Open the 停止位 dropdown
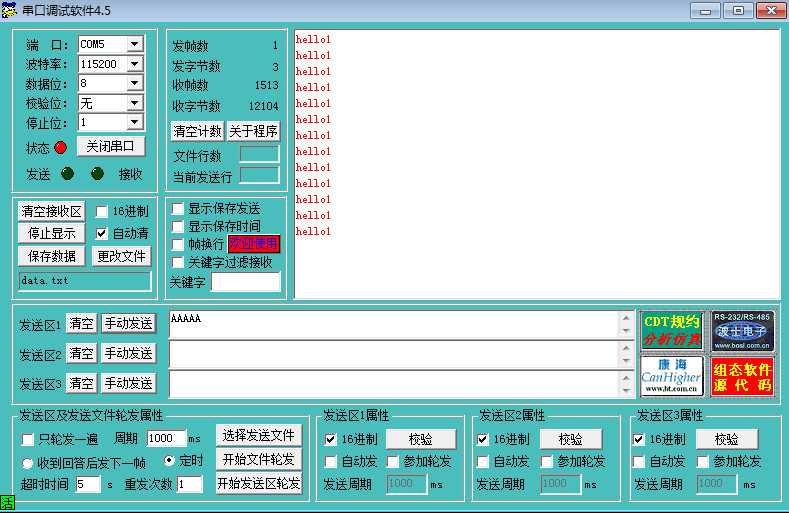Image resolution: width=789 pixels, height=513 pixels. (134, 122)
